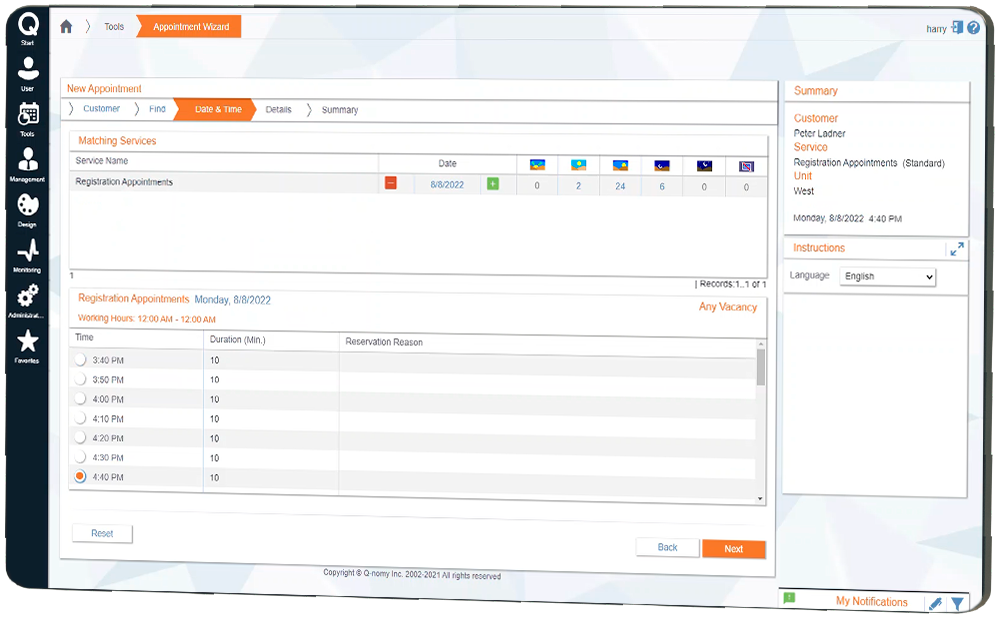Image resolution: width=1001 pixels, height=622 pixels.
Task: Click the orange Next button
Action: [734, 549]
